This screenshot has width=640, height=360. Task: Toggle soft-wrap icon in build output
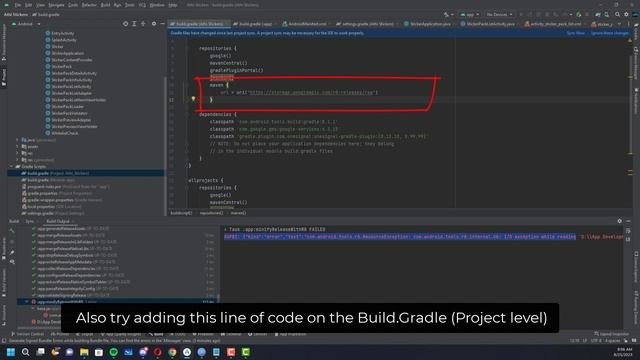628,231
